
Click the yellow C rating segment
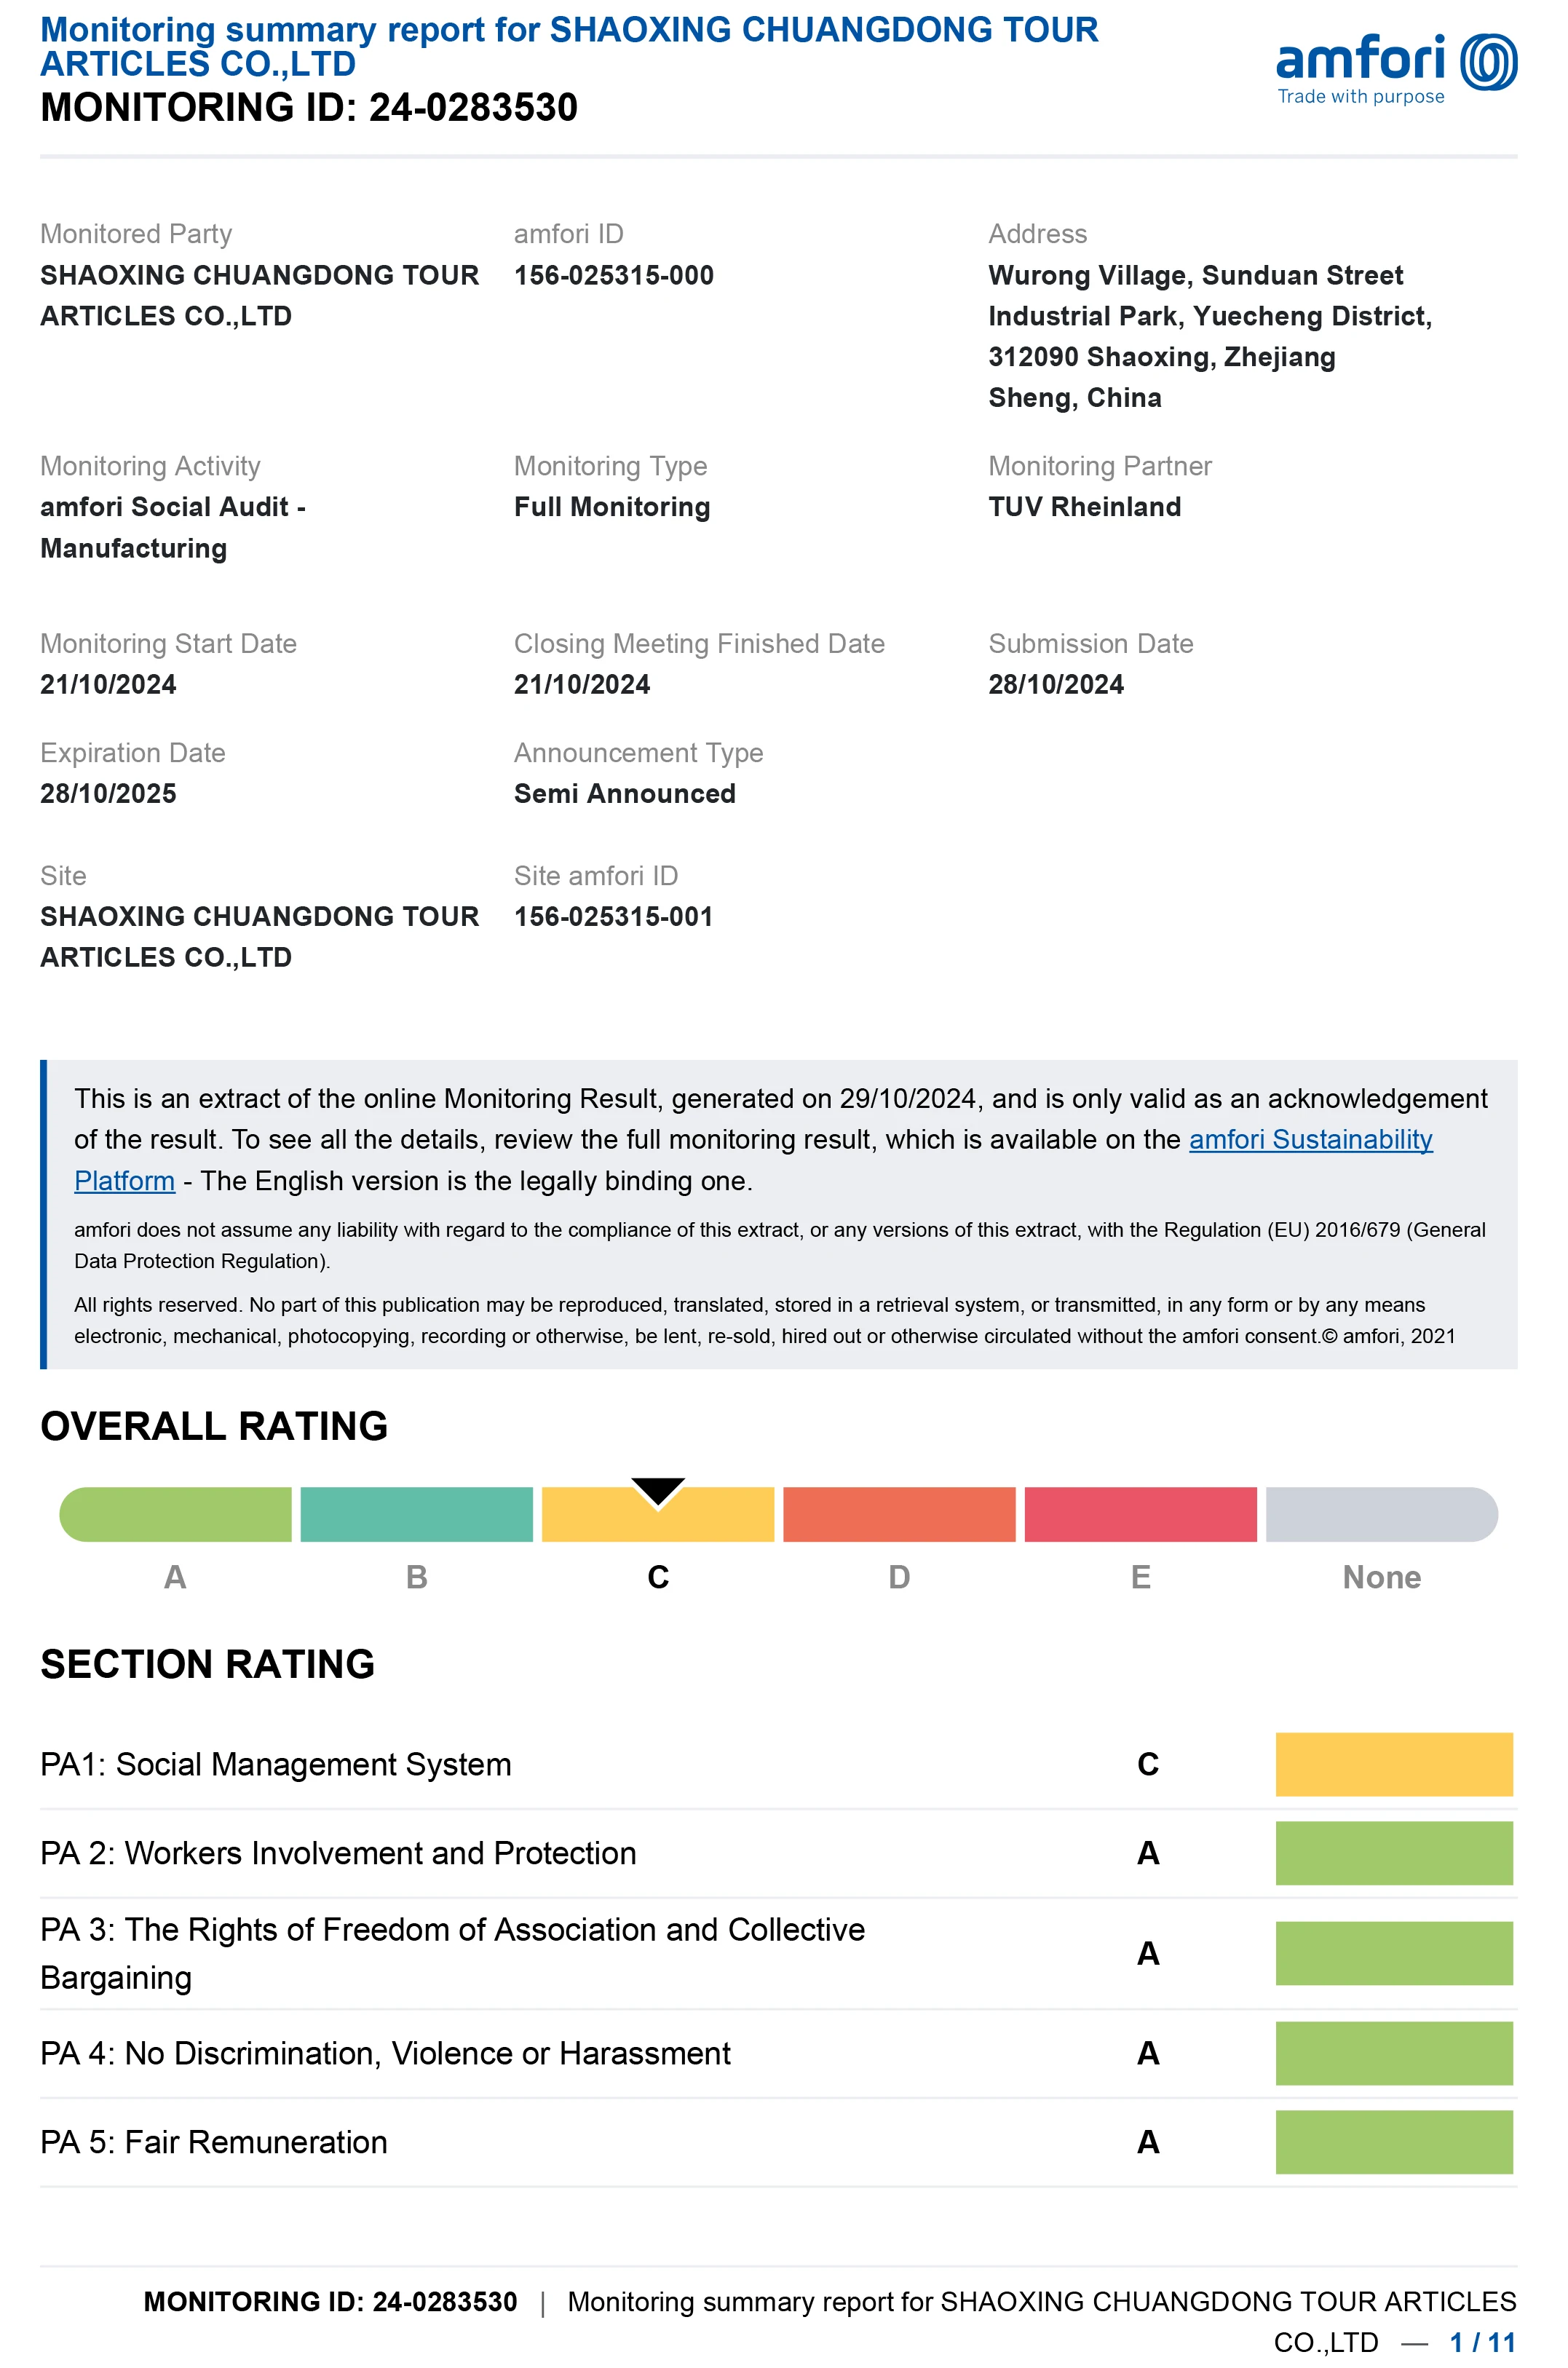(658, 1514)
